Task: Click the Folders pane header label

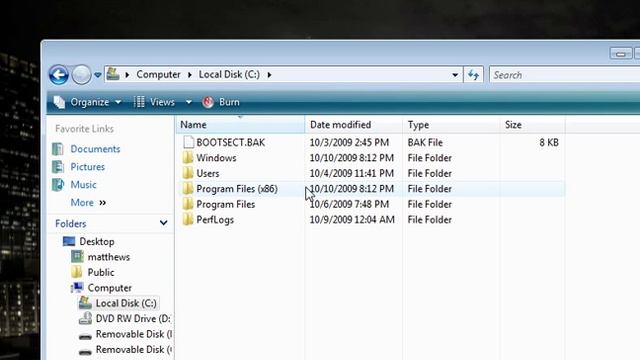Action: tap(71, 224)
